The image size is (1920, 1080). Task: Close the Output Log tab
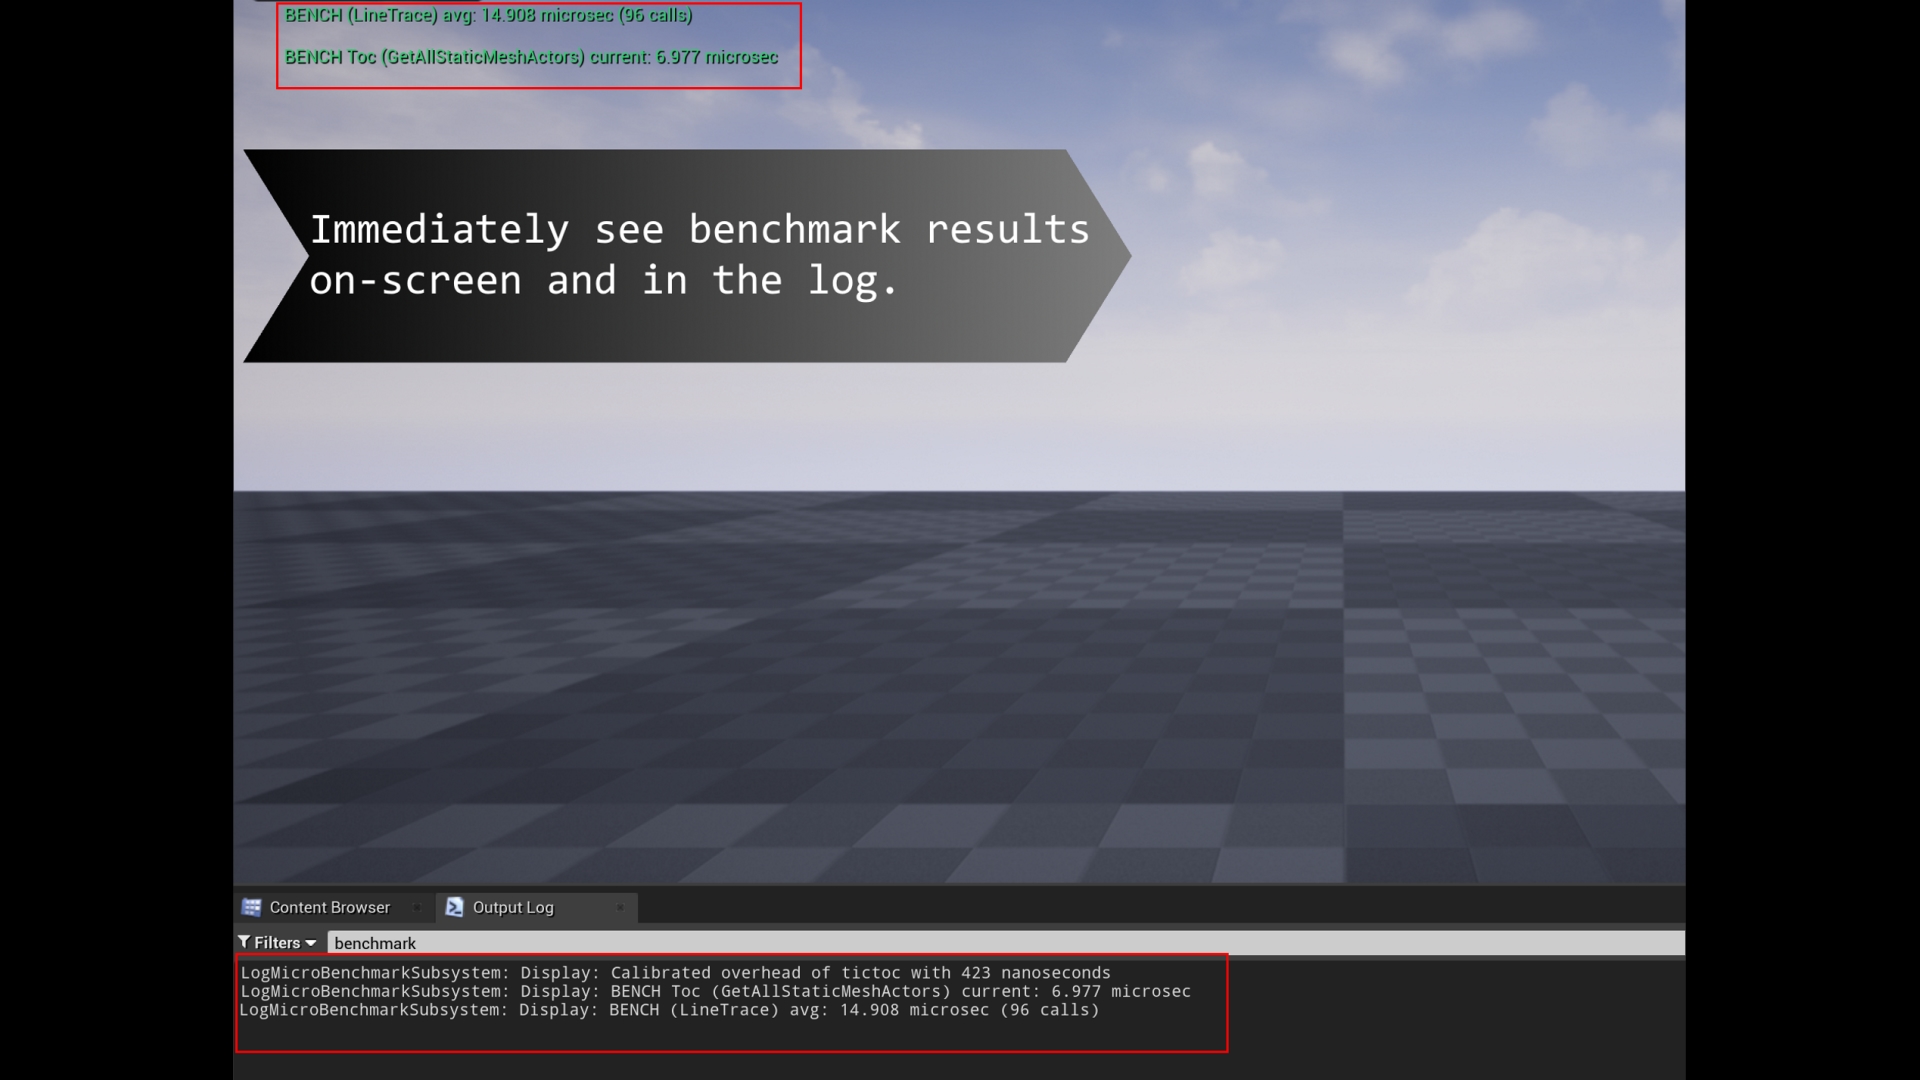click(x=620, y=908)
